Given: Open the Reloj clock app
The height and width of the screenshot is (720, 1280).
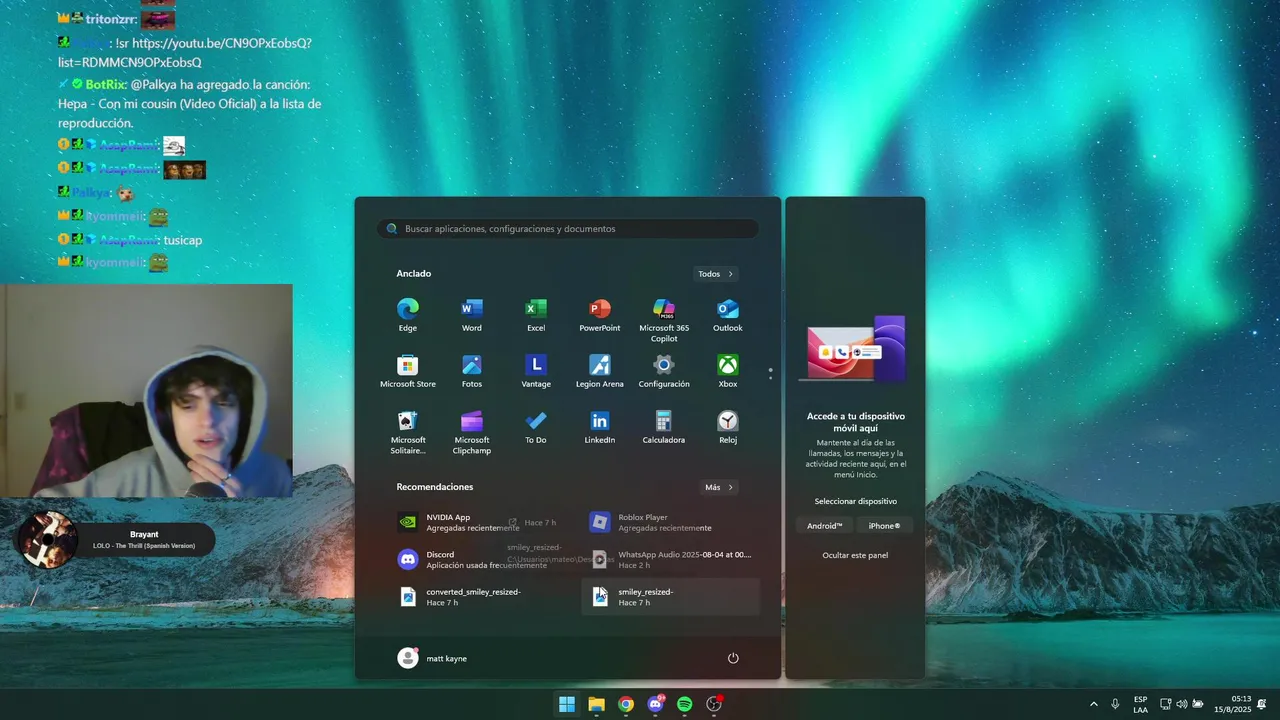Looking at the screenshot, I should pos(728,426).
